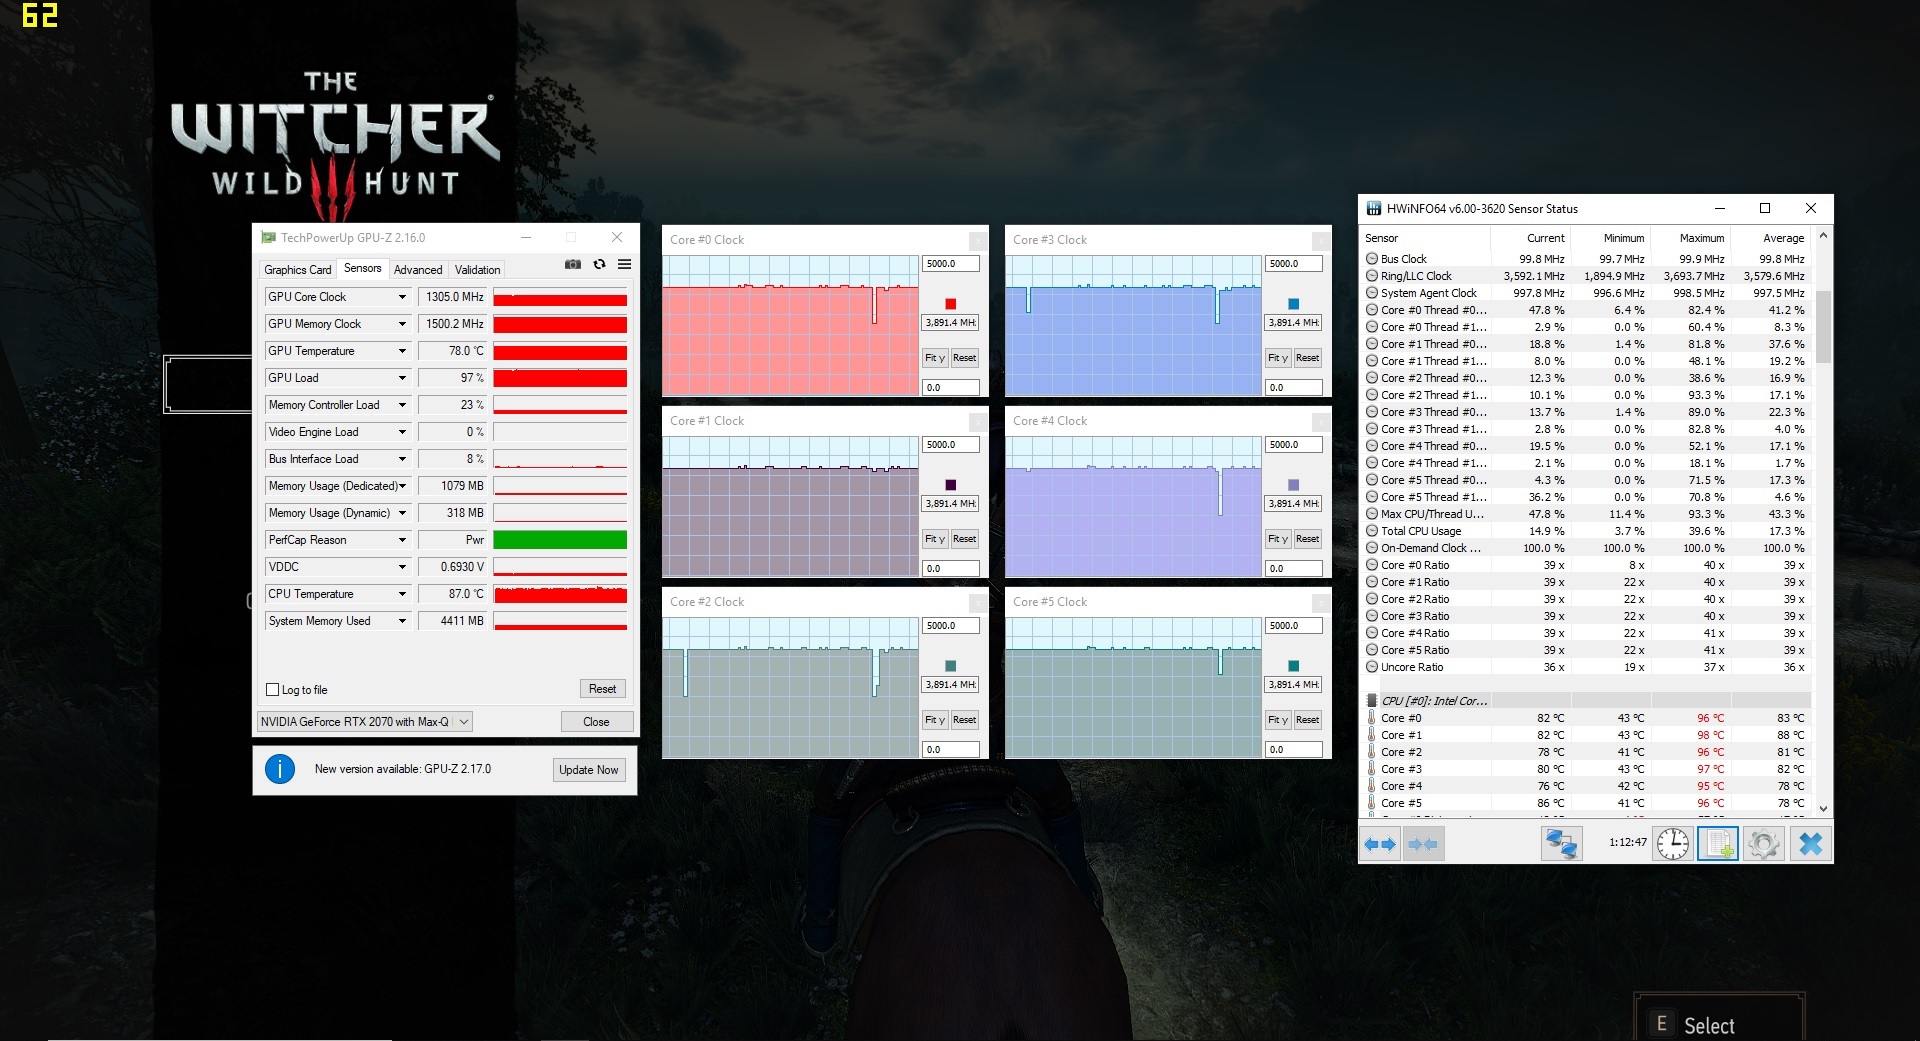Click the blue info icon in update notice
This screenshot has height=1041, width=1920.
280,769
